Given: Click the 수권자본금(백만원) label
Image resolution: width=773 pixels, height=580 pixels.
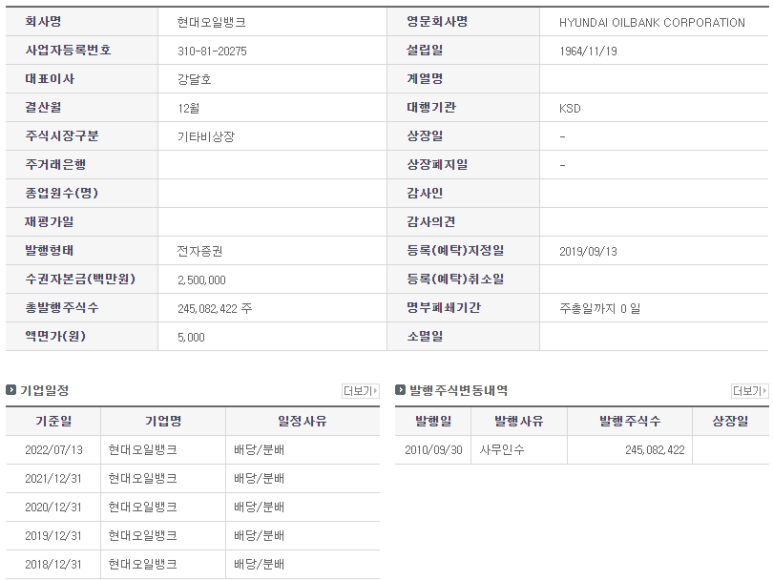Looking at the screenshot, I should pyautogui.click(x=80, y=279).
